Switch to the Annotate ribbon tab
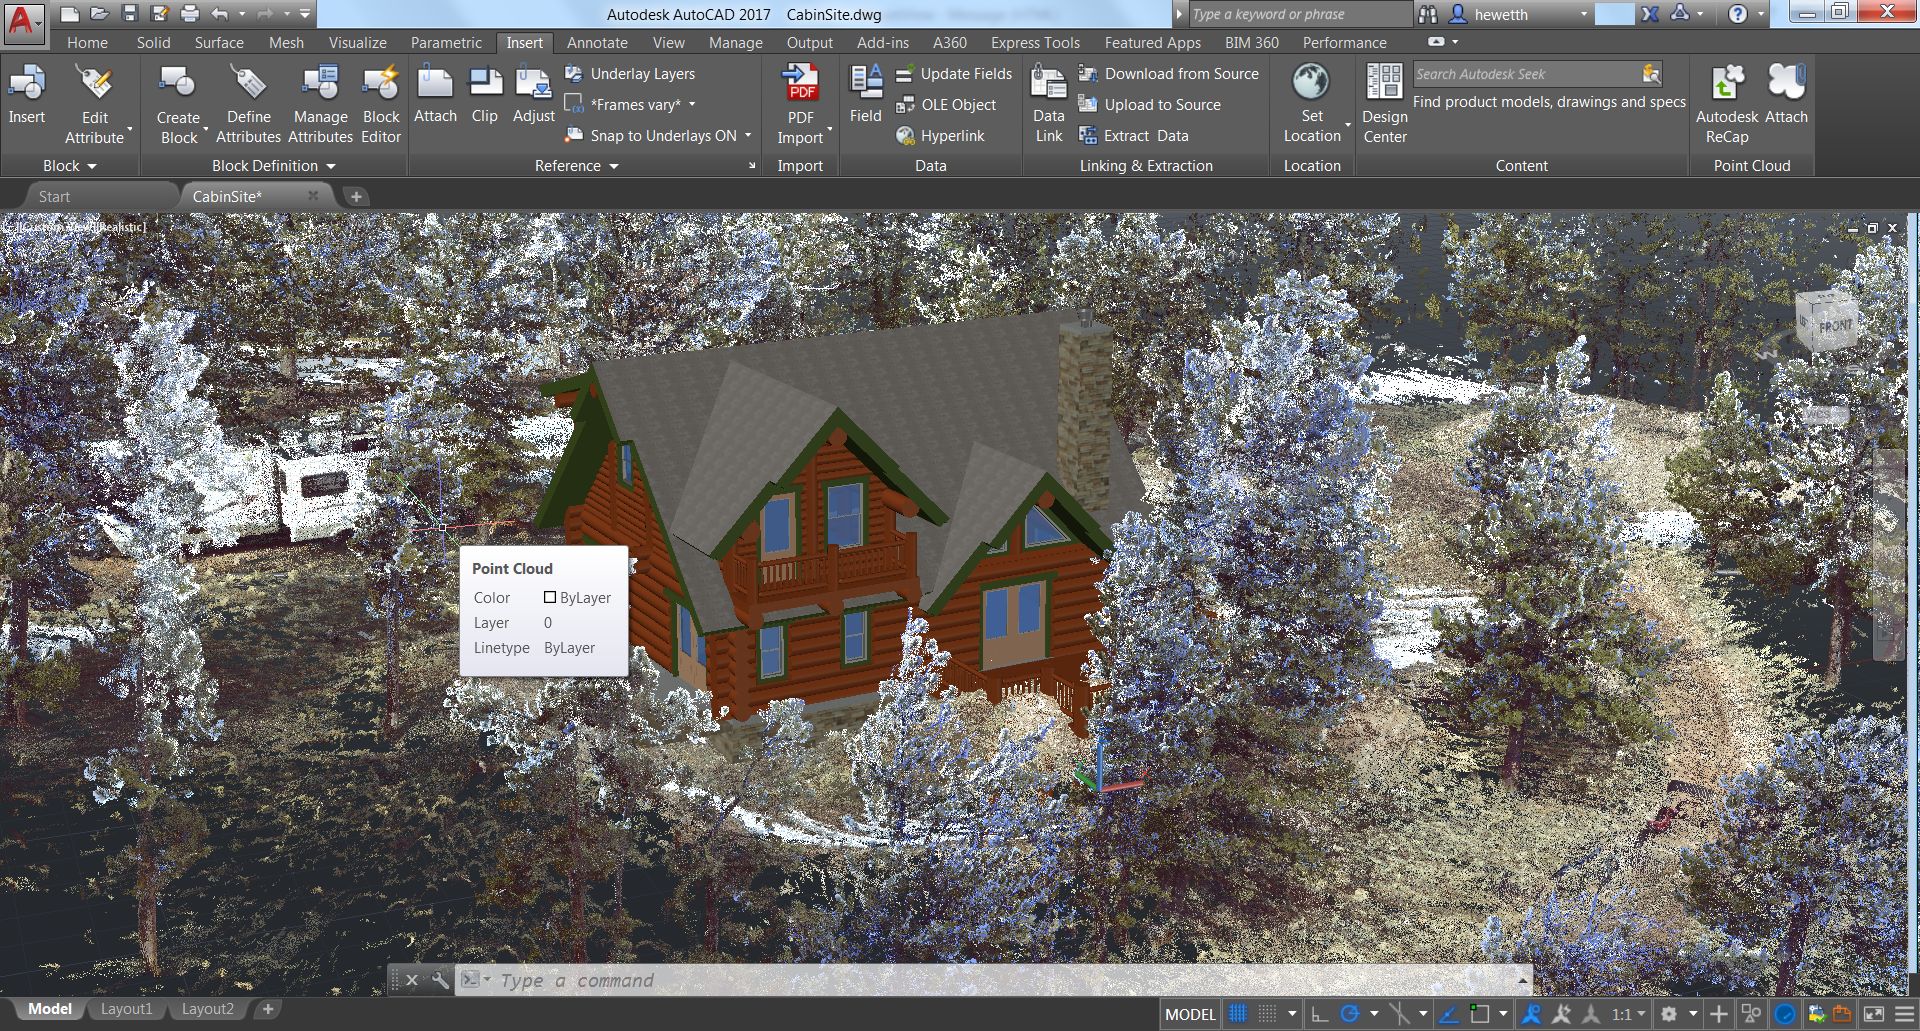1920x1031 pixels. [597, 43]
